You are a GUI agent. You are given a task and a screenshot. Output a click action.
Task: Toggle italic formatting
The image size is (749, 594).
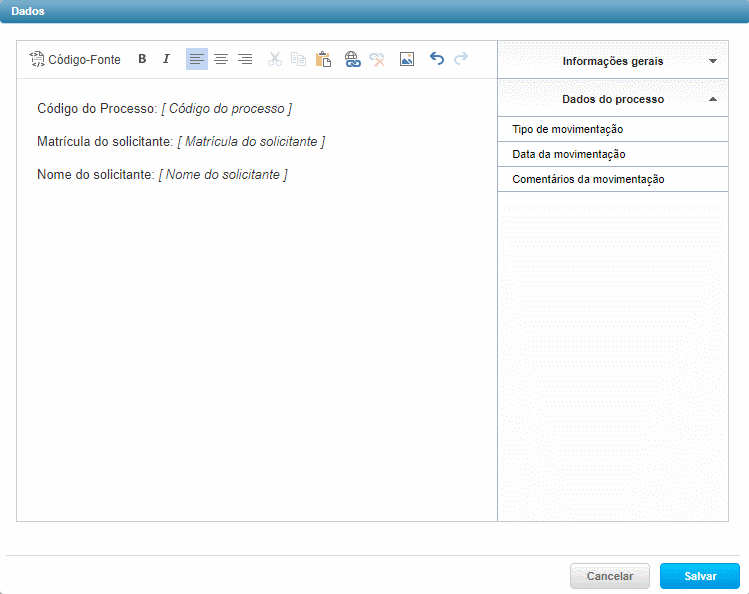pos(167,59)
